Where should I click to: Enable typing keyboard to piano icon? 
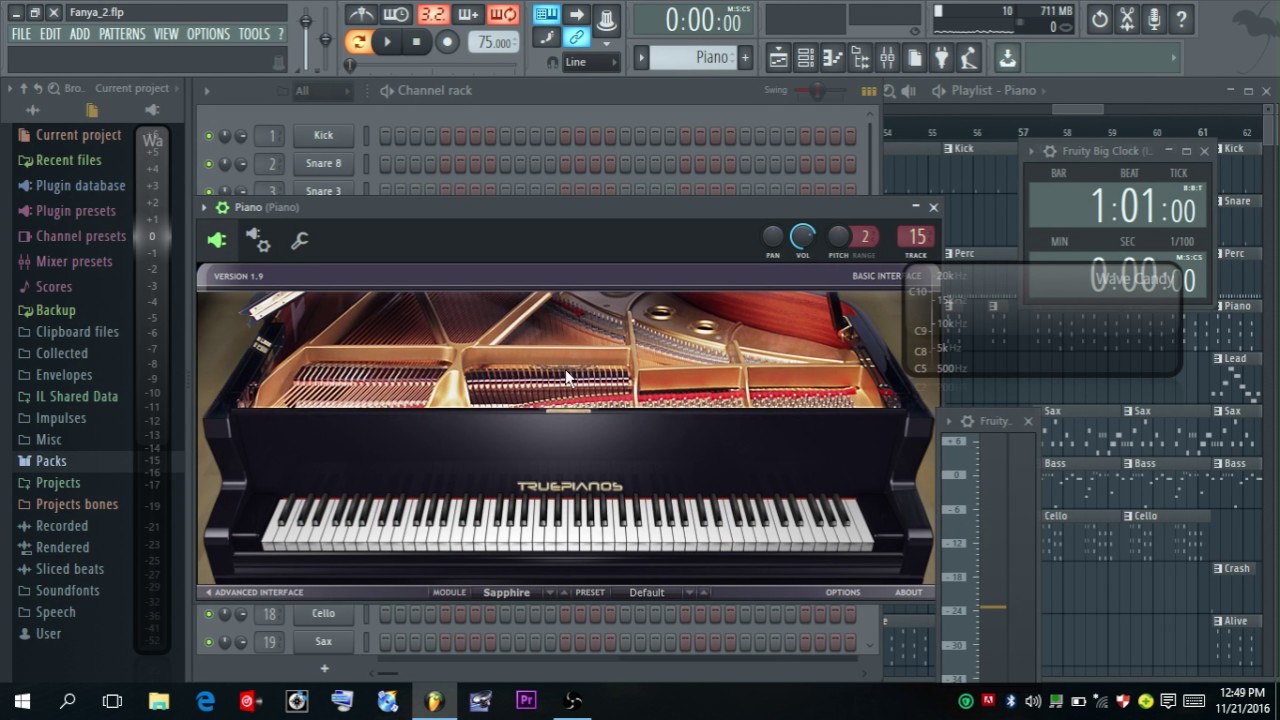(x=546, y=14)
